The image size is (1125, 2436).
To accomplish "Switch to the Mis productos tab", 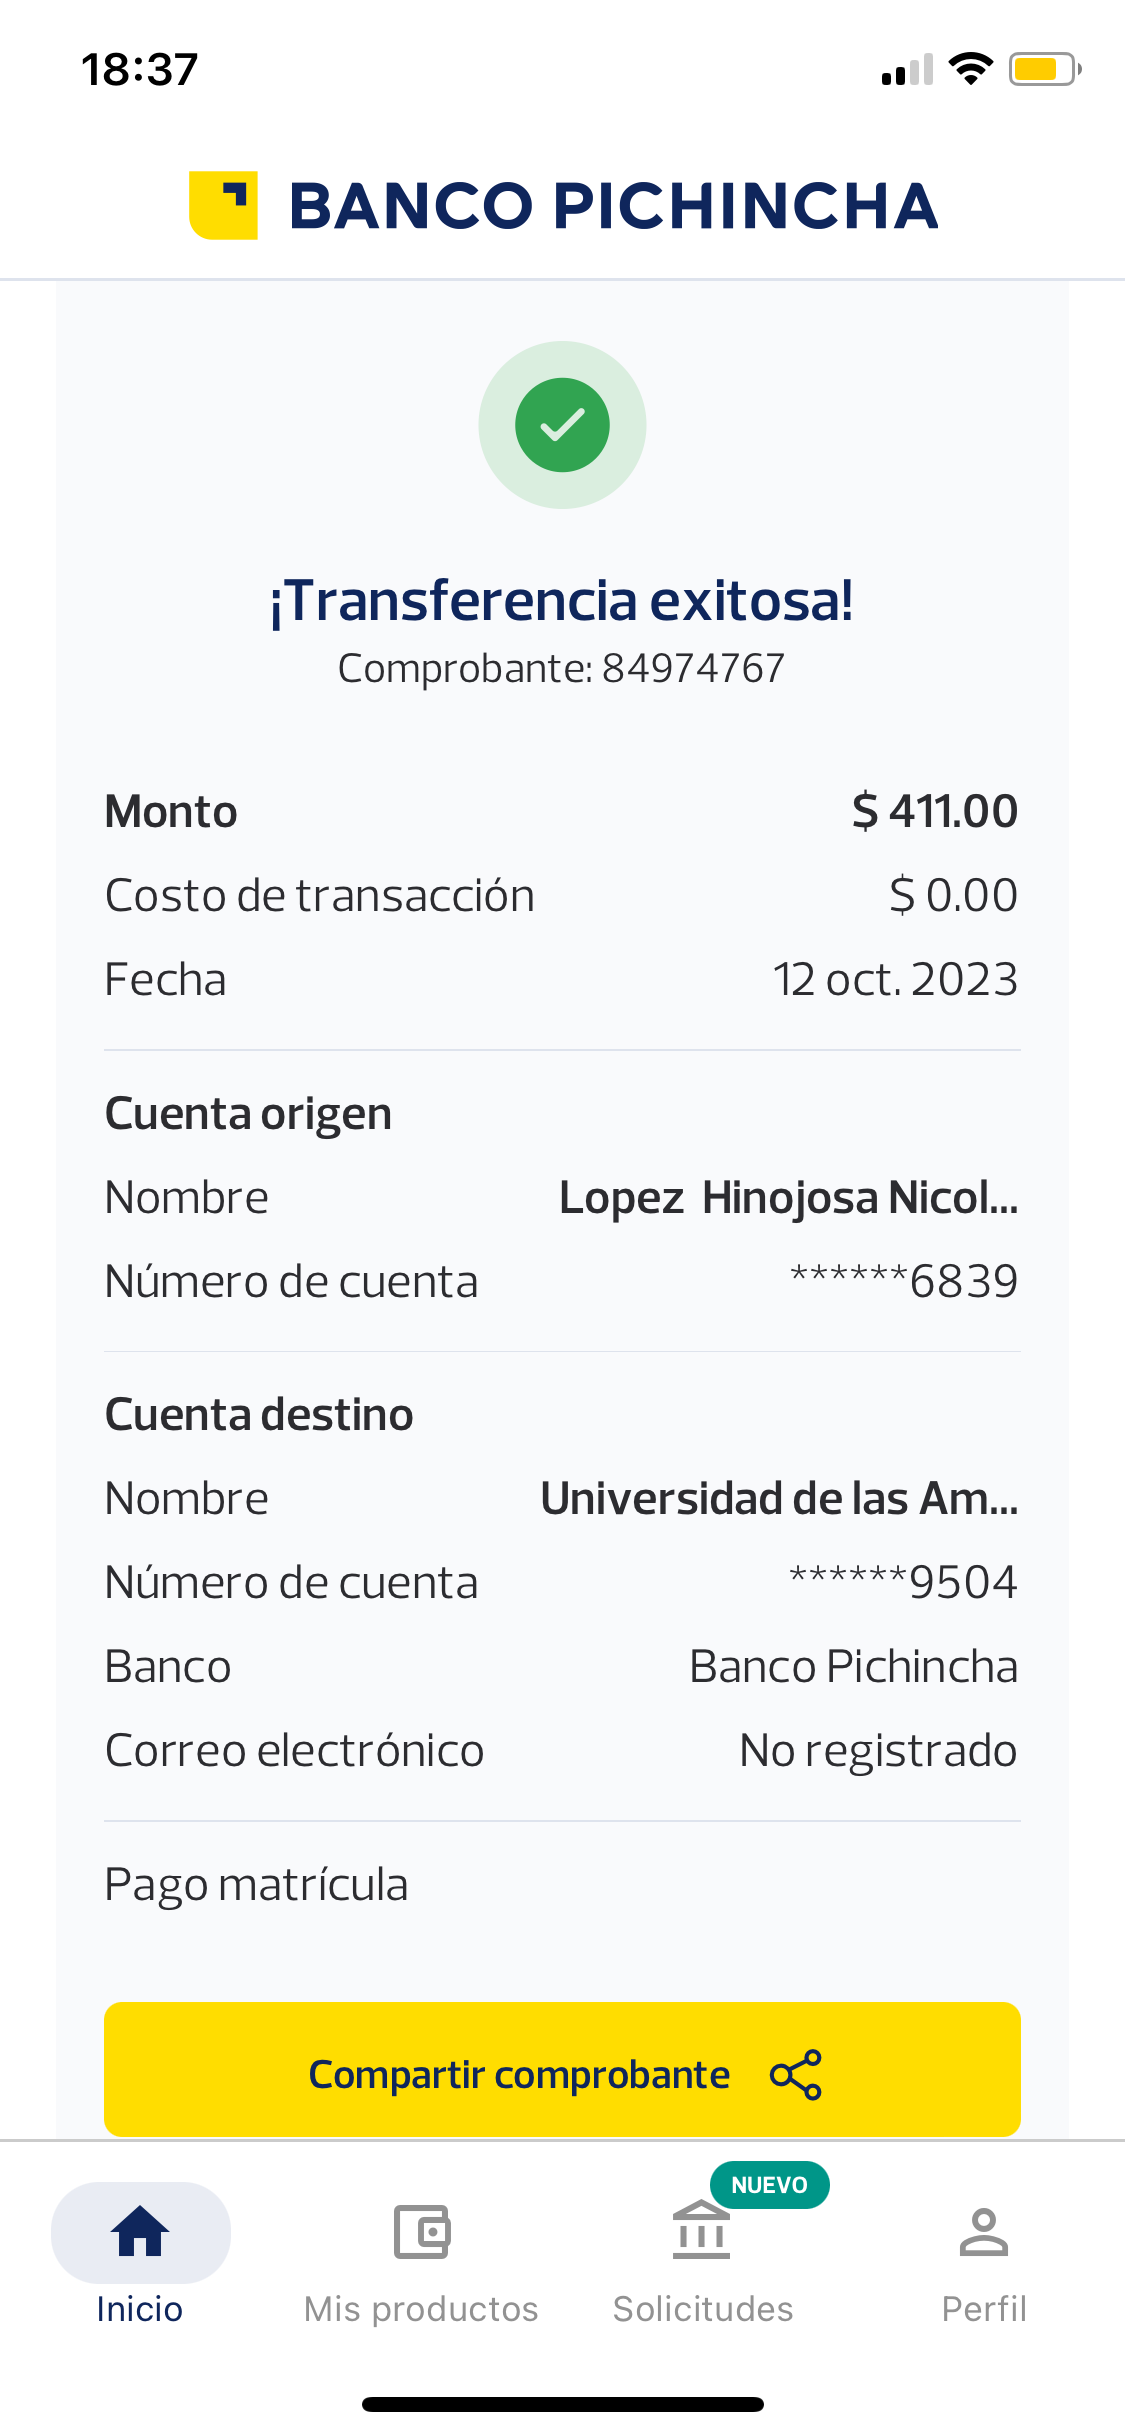I will click(x=421, y=2309).
